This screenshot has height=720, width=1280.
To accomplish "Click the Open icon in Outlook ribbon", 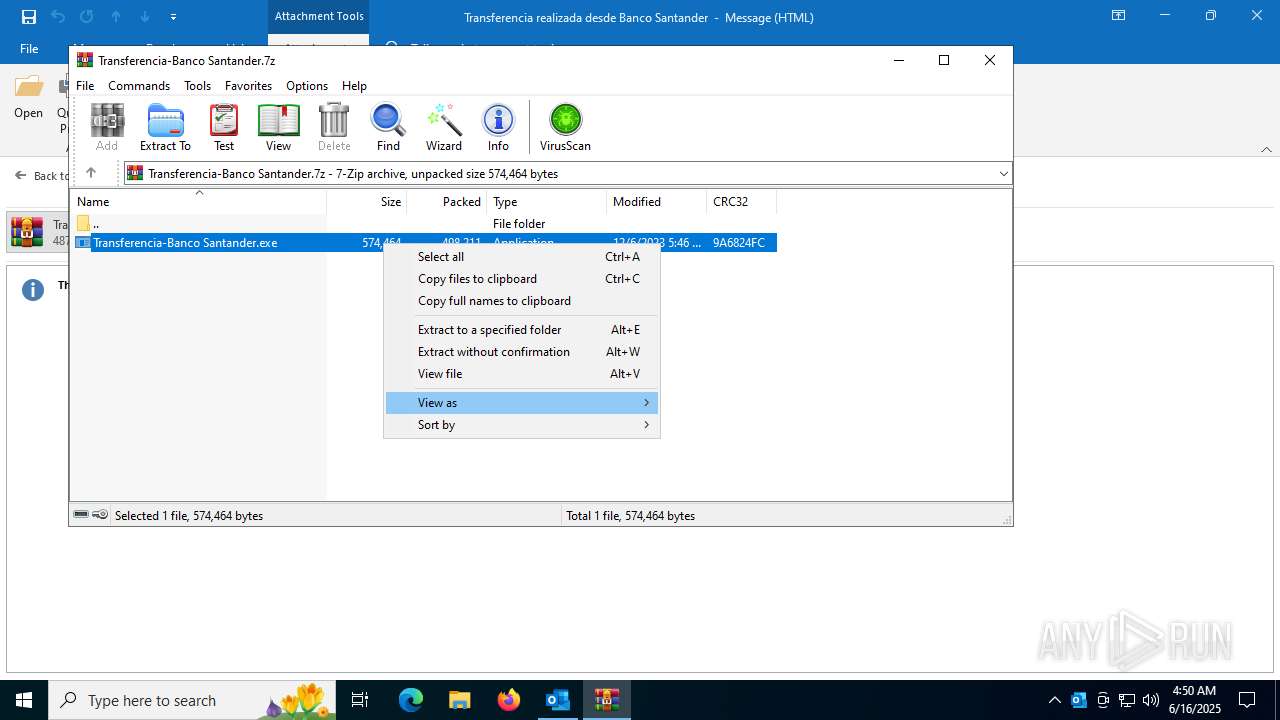I will tap(28, 97).
